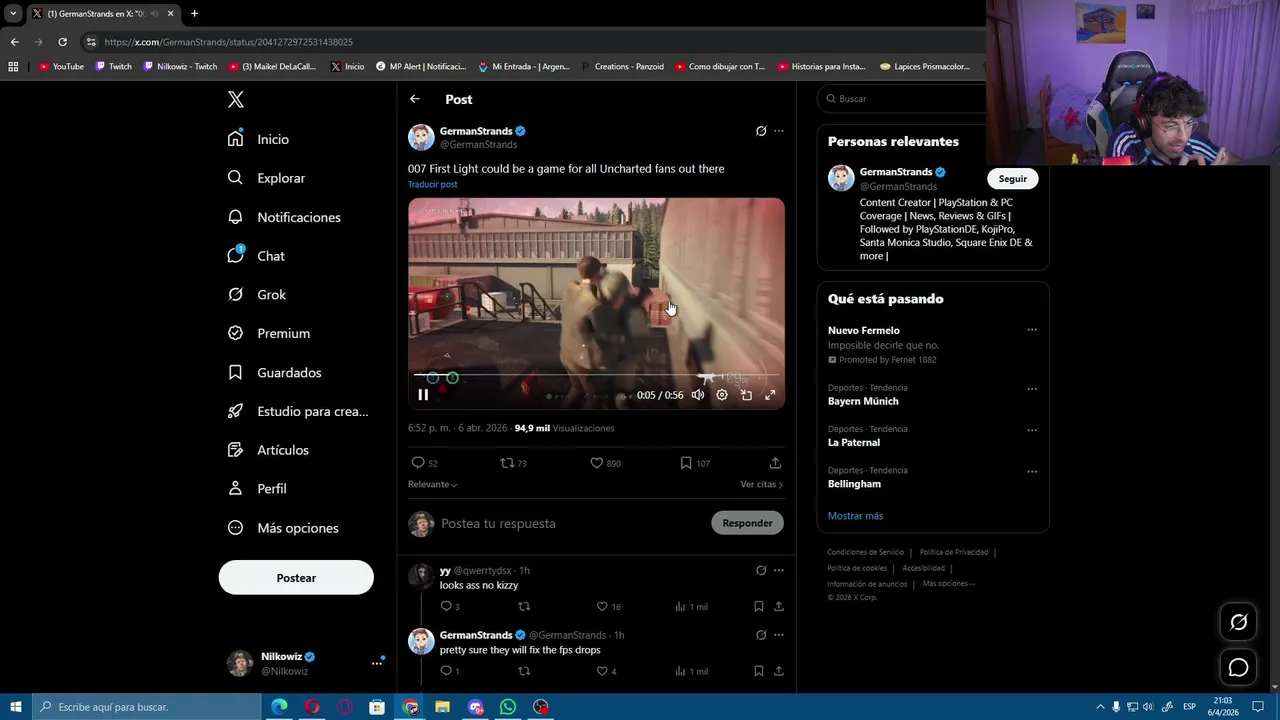Open options for Bayern Múnich trend
This screenshot has height=720, width=1280.
click(x=1032, y=389)
